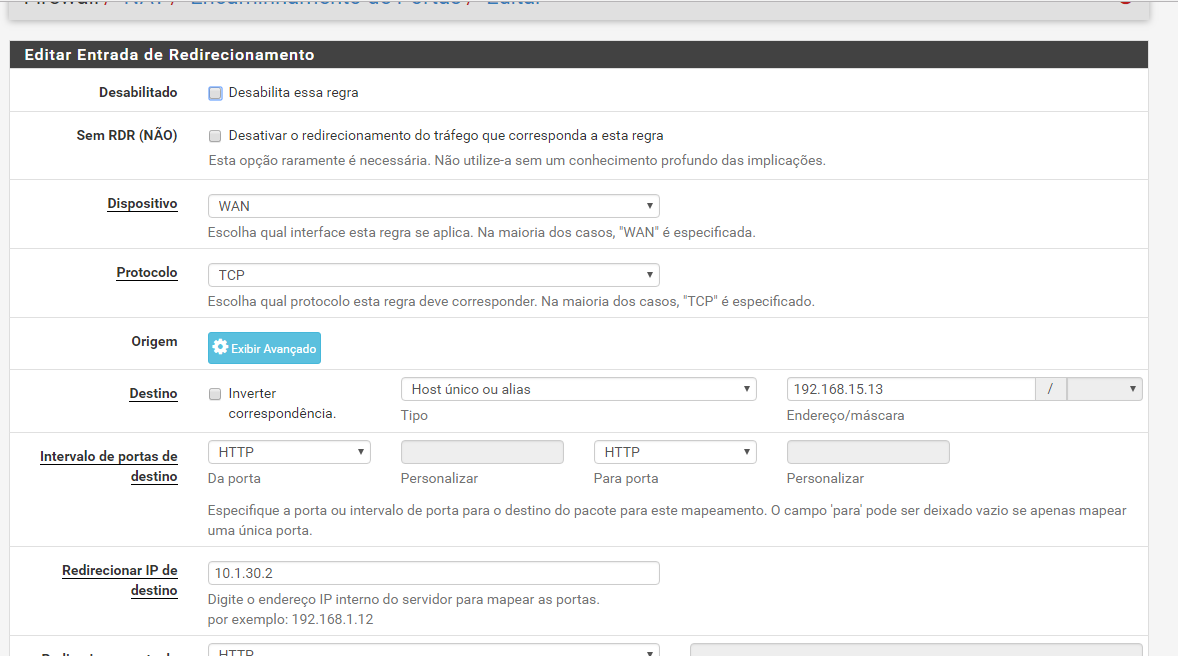Enable the 'Desabilita essa regra' checkbox
This screenshot has width=1178, height=656.
point(215,93)
